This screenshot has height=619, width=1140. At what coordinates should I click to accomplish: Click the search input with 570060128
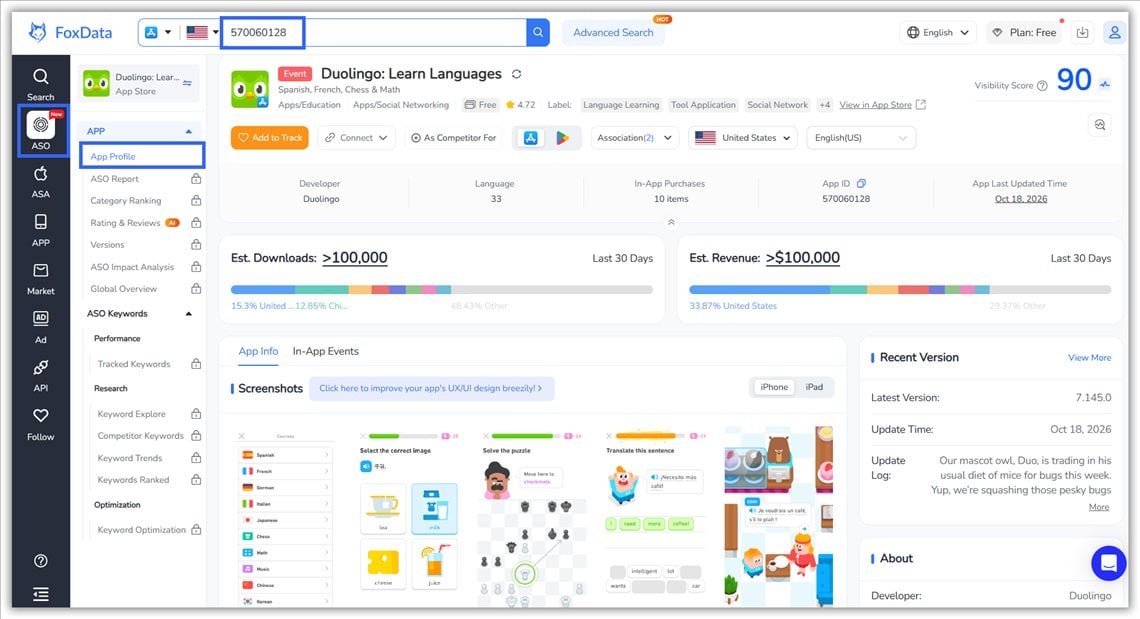click(x=373, y=32)
